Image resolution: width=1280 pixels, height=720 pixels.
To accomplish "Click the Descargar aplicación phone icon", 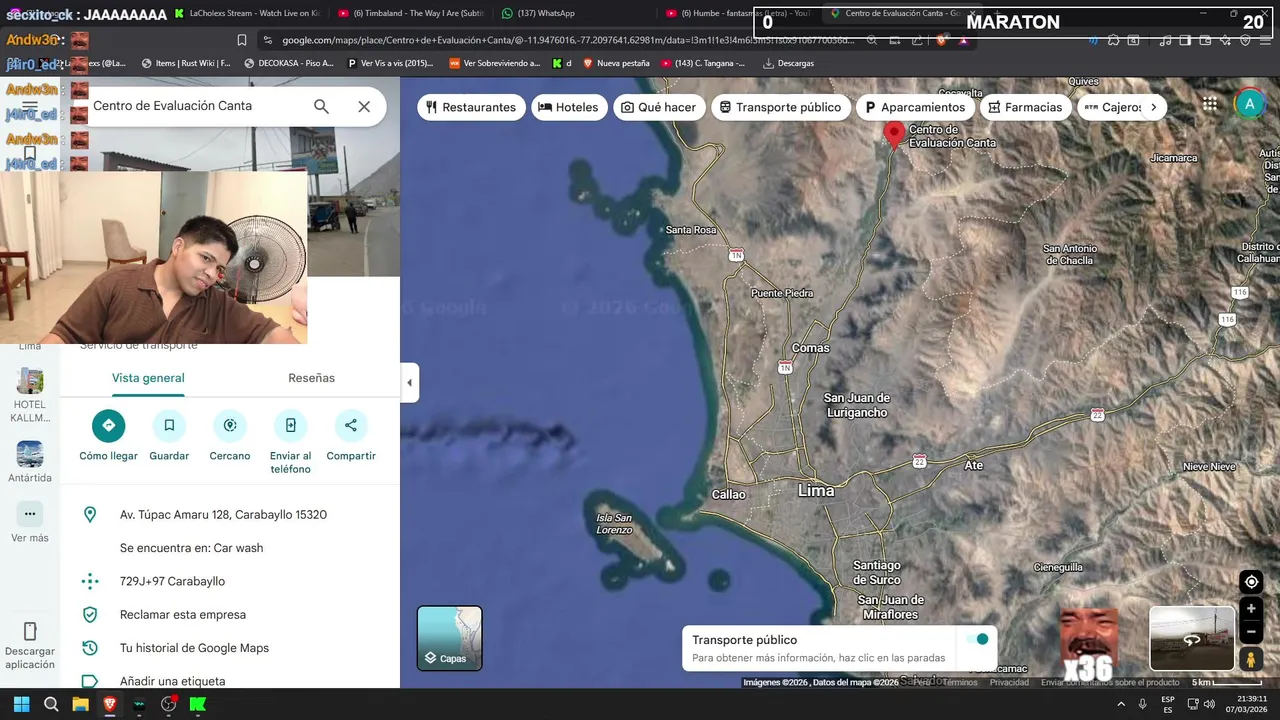I will pos(30,632).
